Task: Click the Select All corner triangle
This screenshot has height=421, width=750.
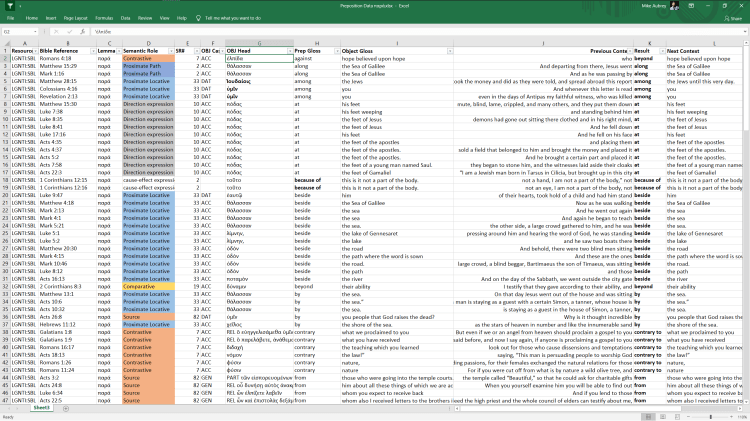Action: point(5,43)
